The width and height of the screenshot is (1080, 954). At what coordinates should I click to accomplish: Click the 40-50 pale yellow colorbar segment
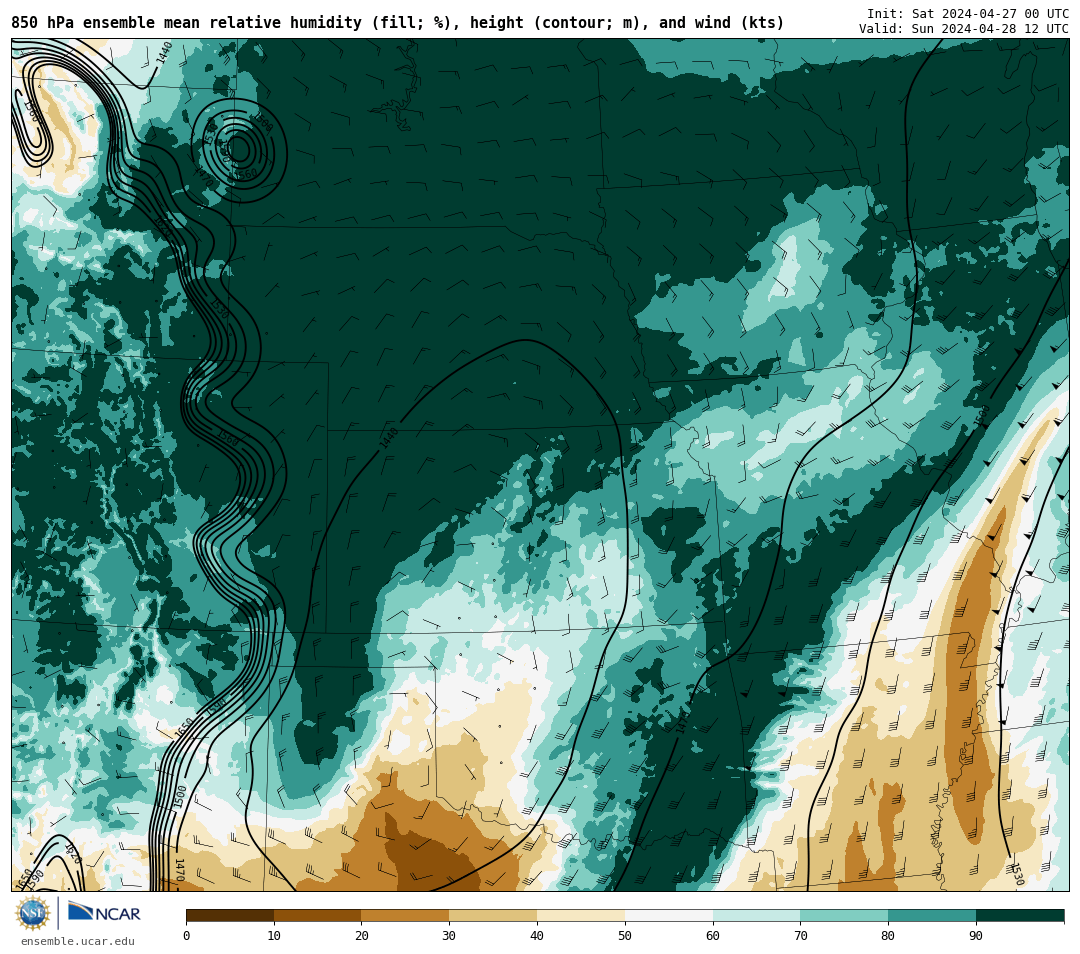pos(581,915)
